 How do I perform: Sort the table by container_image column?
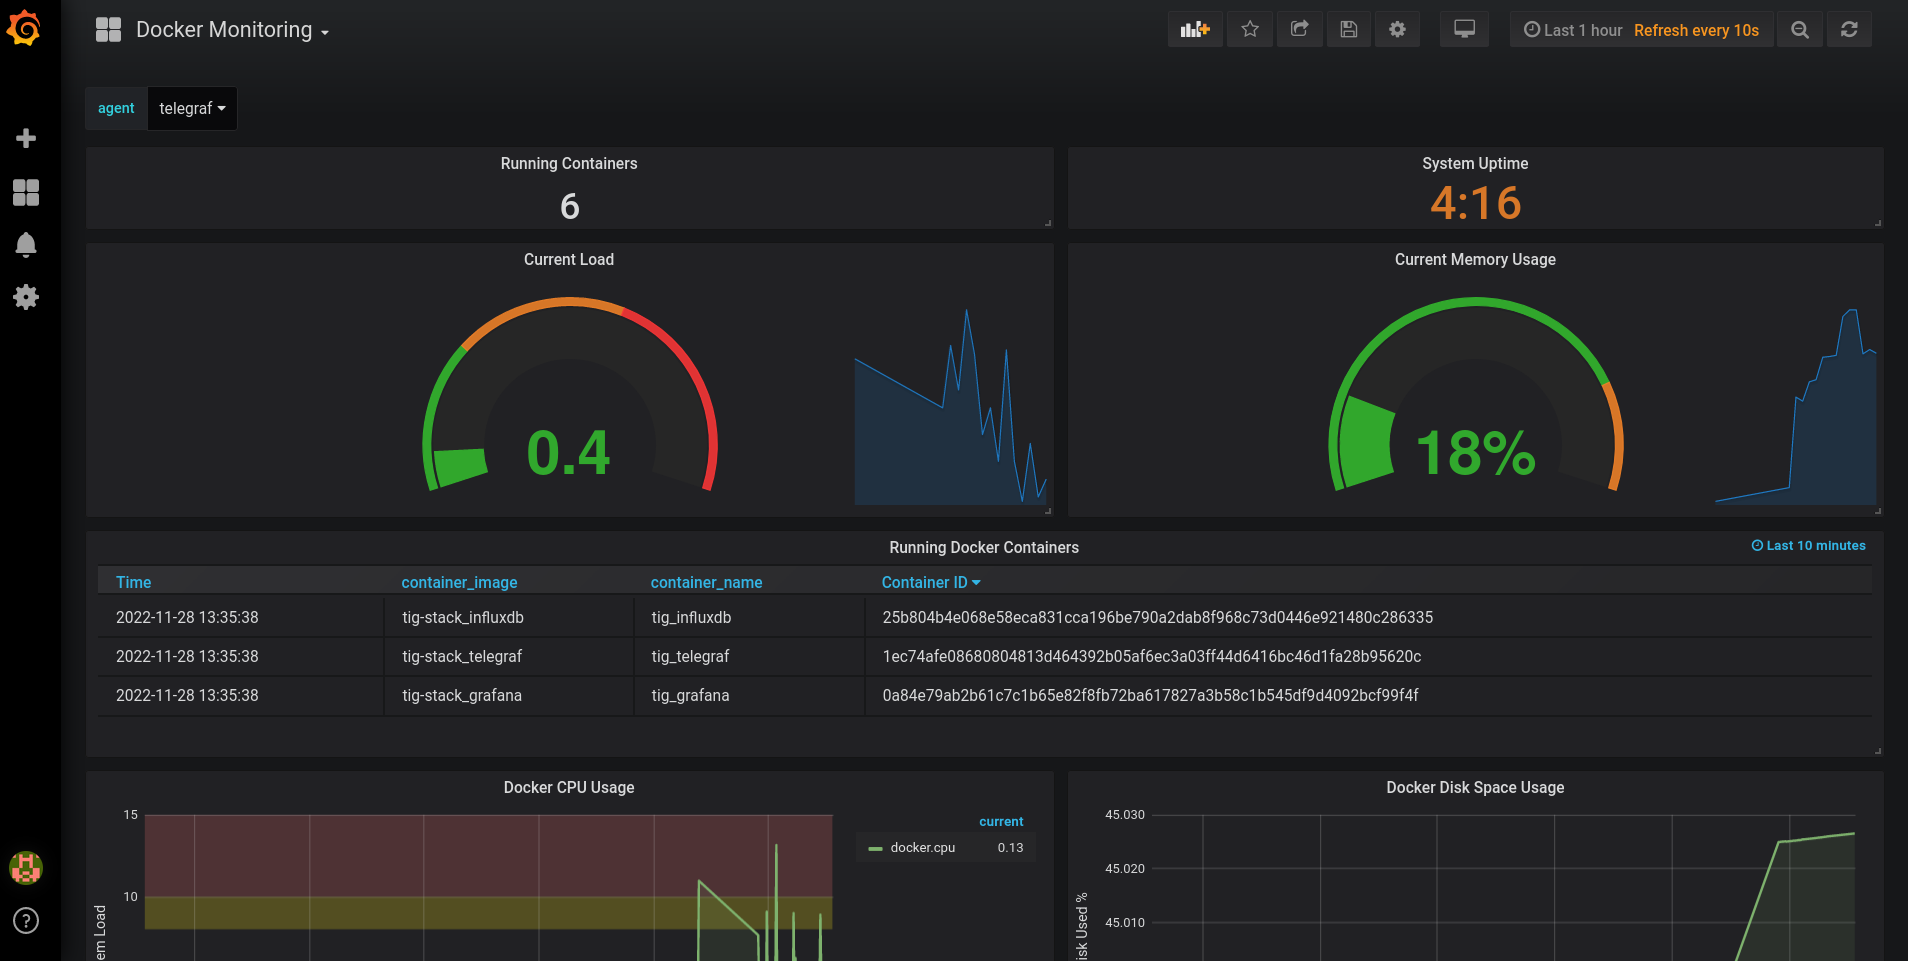click(459, 582)
